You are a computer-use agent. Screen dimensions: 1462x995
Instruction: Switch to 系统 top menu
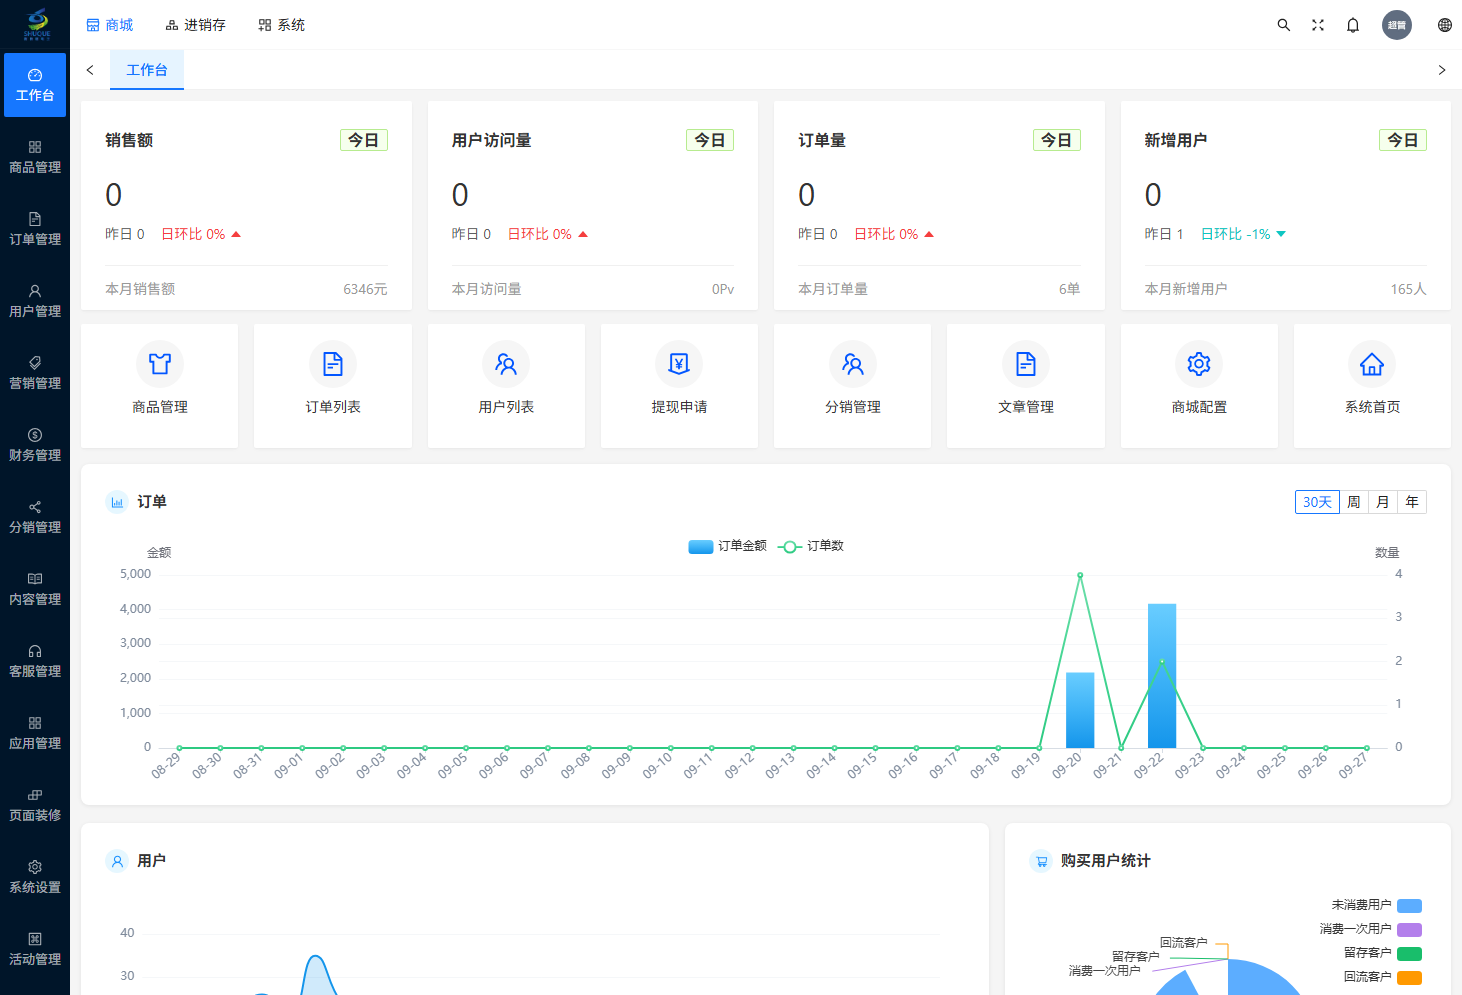pos(281,25)
